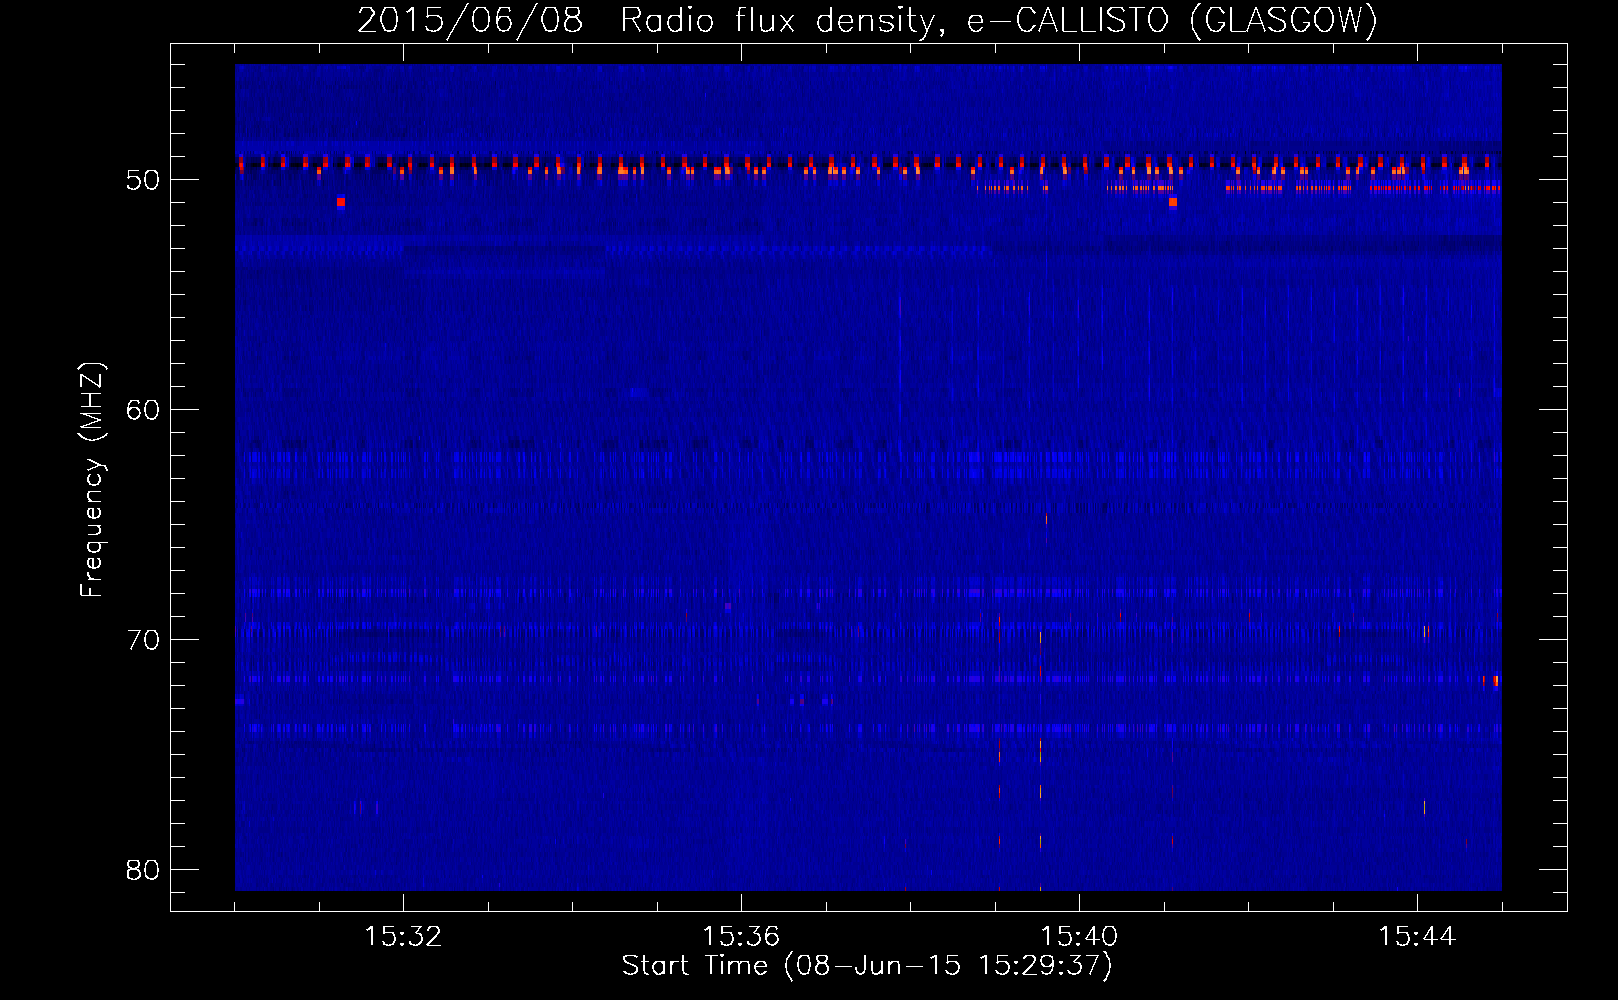Click the 50 frequency tick label
1618x1000 pixels.
(x=143, y=180)
